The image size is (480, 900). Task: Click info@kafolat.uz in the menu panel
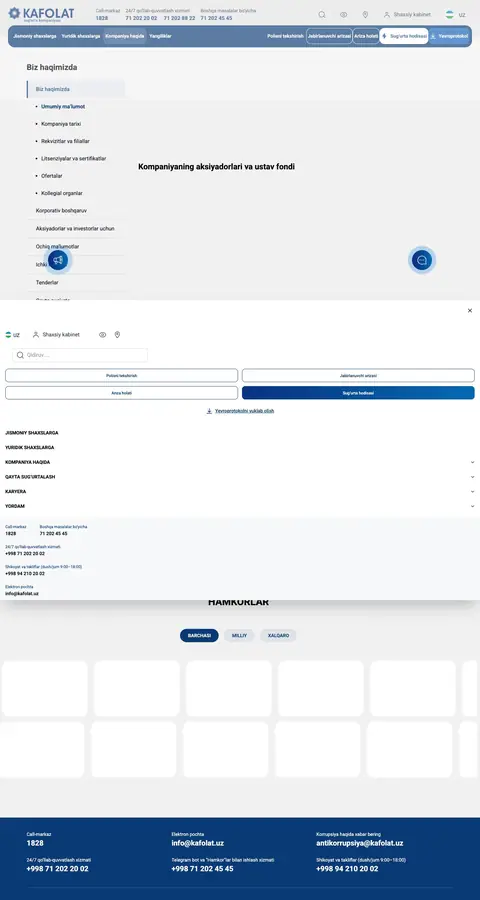pyautogui.click(x=22, y=593)
